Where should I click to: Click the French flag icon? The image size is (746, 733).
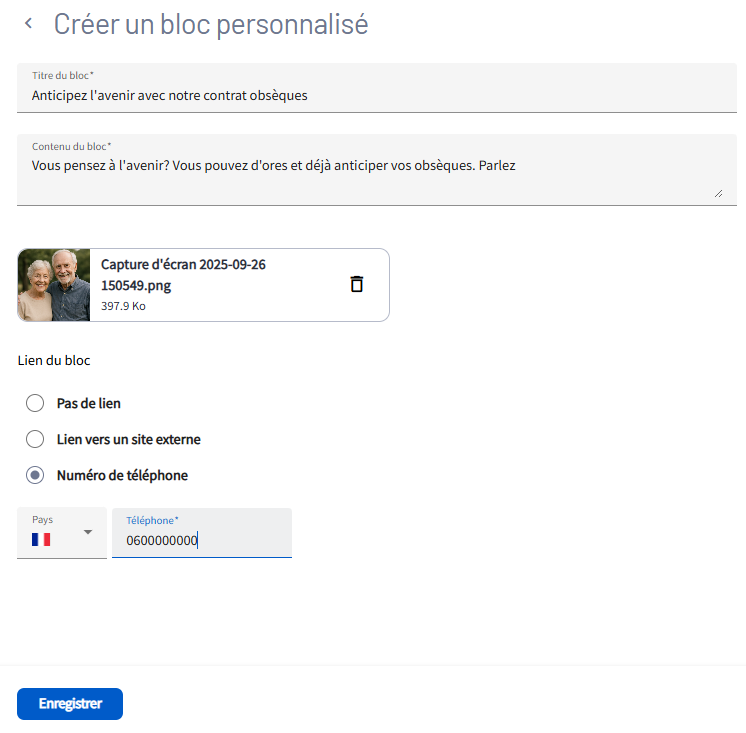coord(41,539)
